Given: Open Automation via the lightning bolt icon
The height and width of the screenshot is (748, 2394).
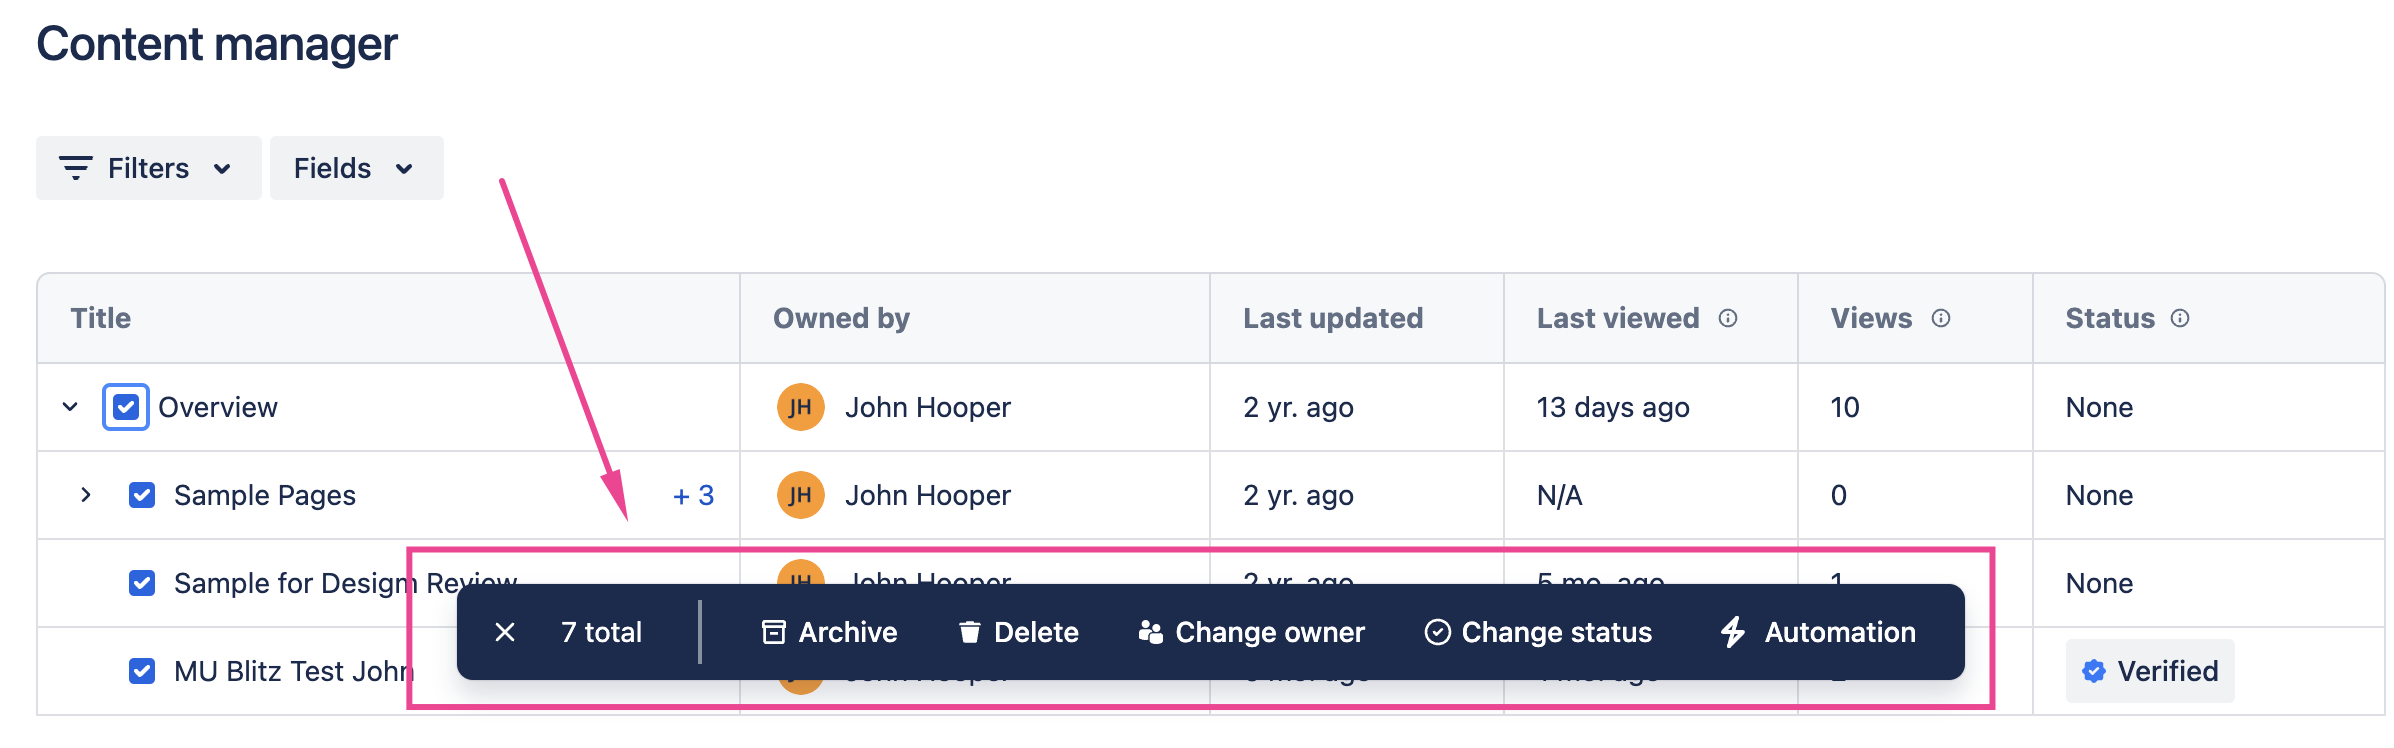Looking at the screenshot, I should [1733, 632].
